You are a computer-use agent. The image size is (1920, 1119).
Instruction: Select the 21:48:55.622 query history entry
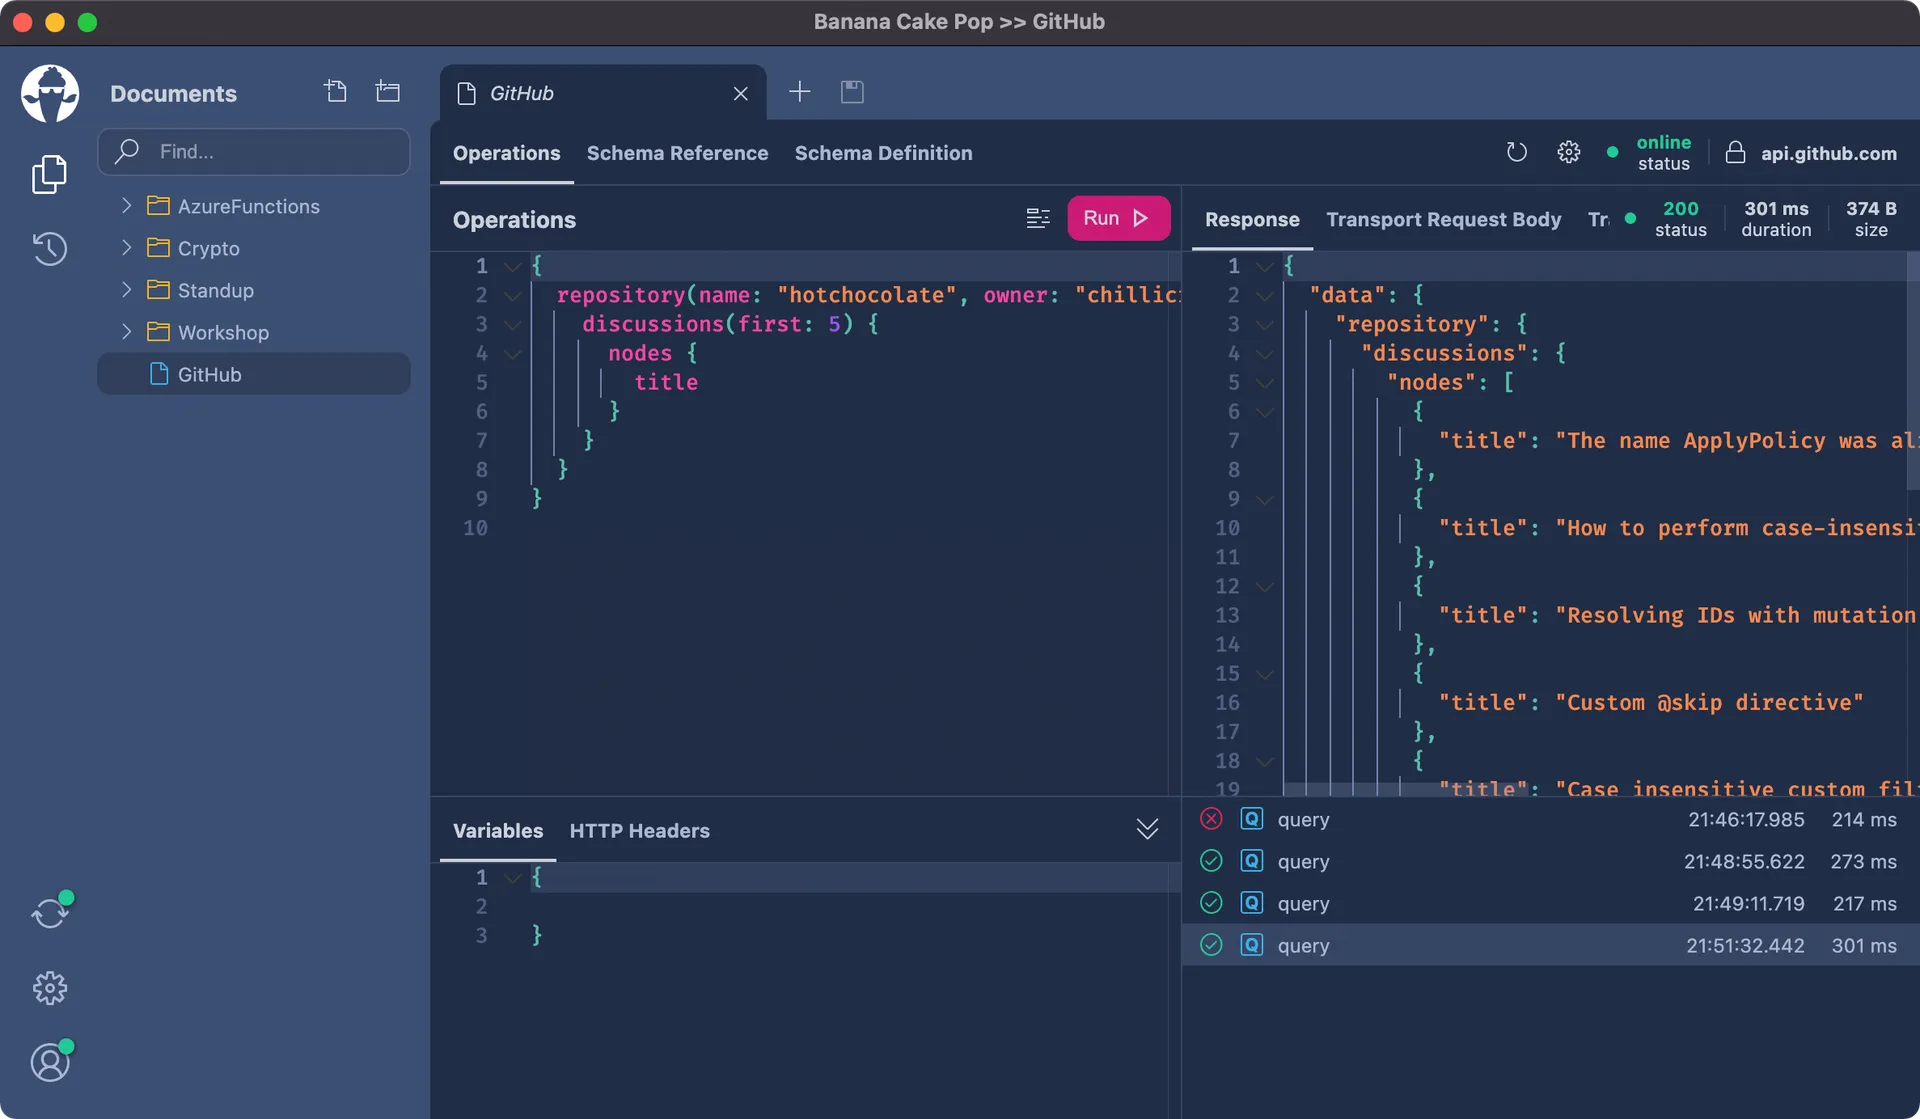[x=1550, y=861]
